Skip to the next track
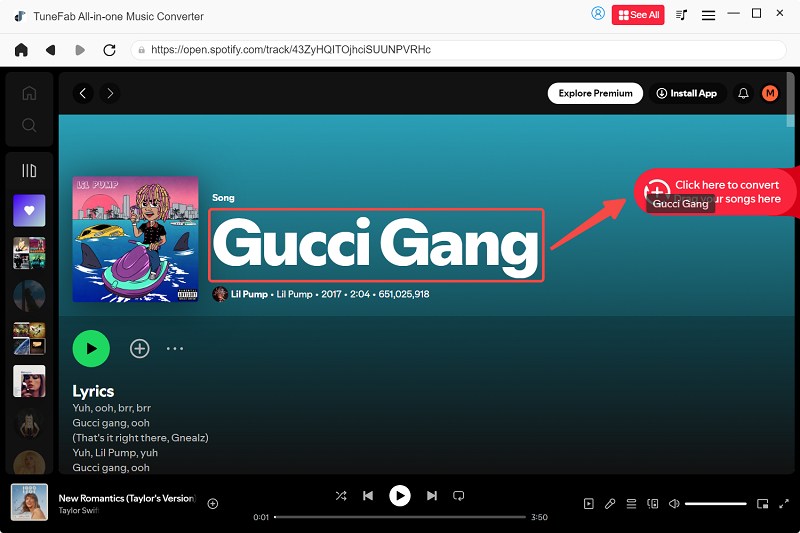The image size is (800, 533). (x=432, y=496)
